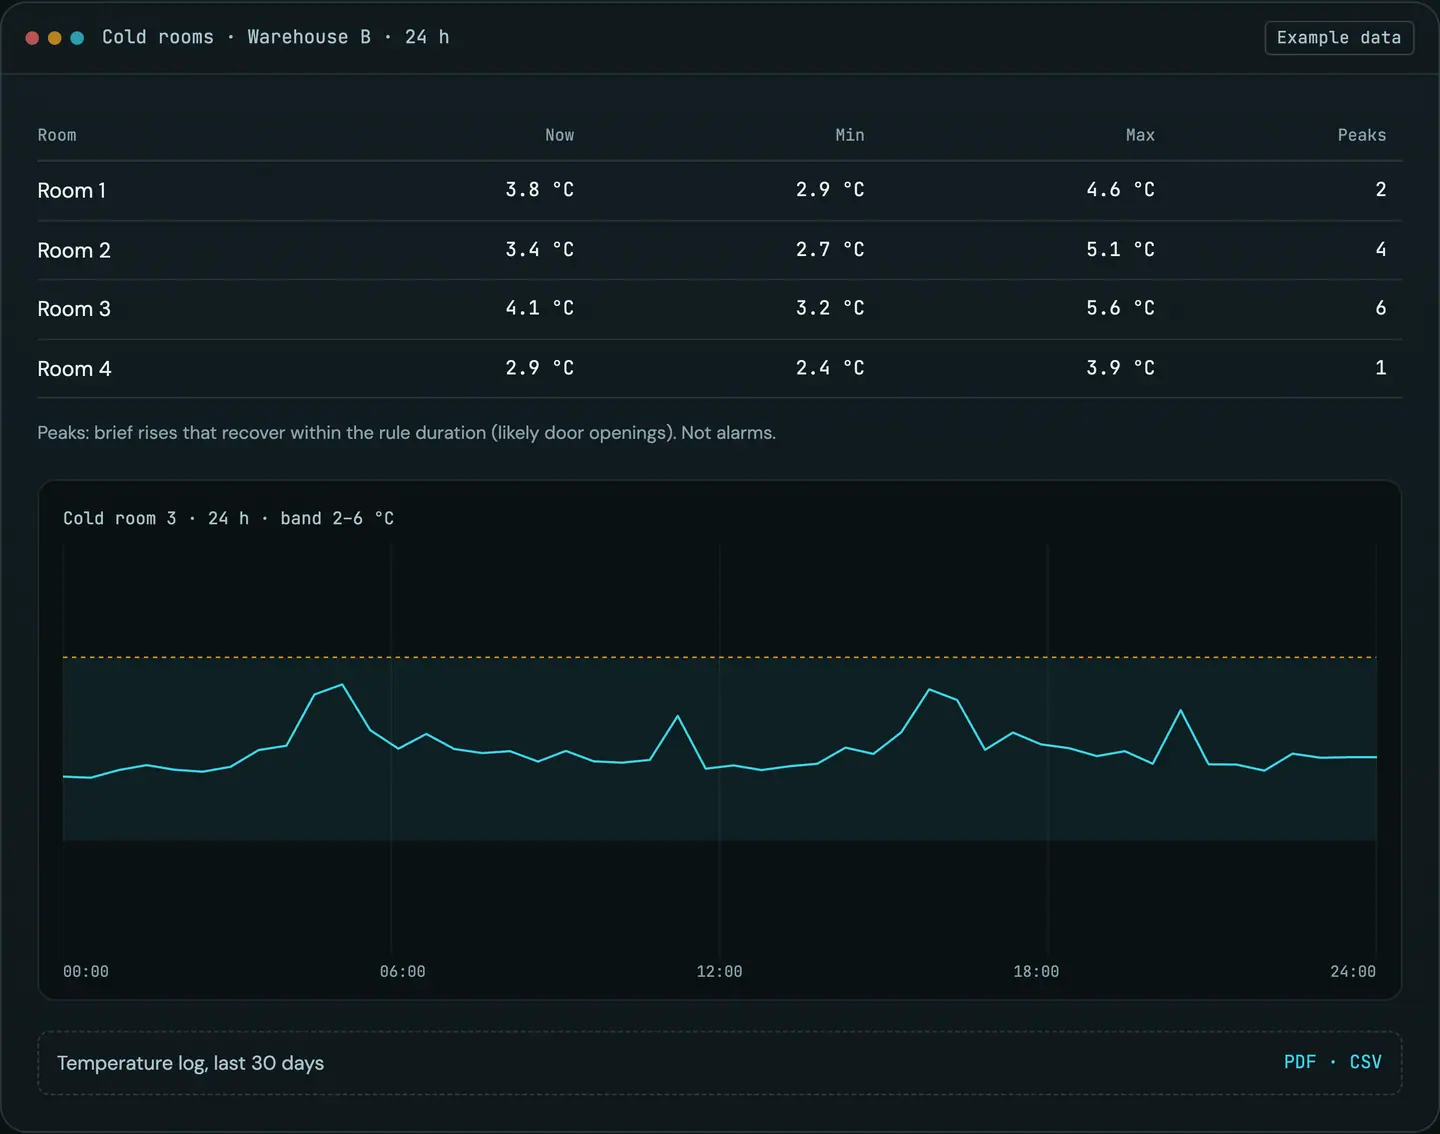This screenshot has width=1440, height=1134.
Task: Click Room 1 max value 4.6 °C
Action: pyautogui.click(x=1121, y=189)
